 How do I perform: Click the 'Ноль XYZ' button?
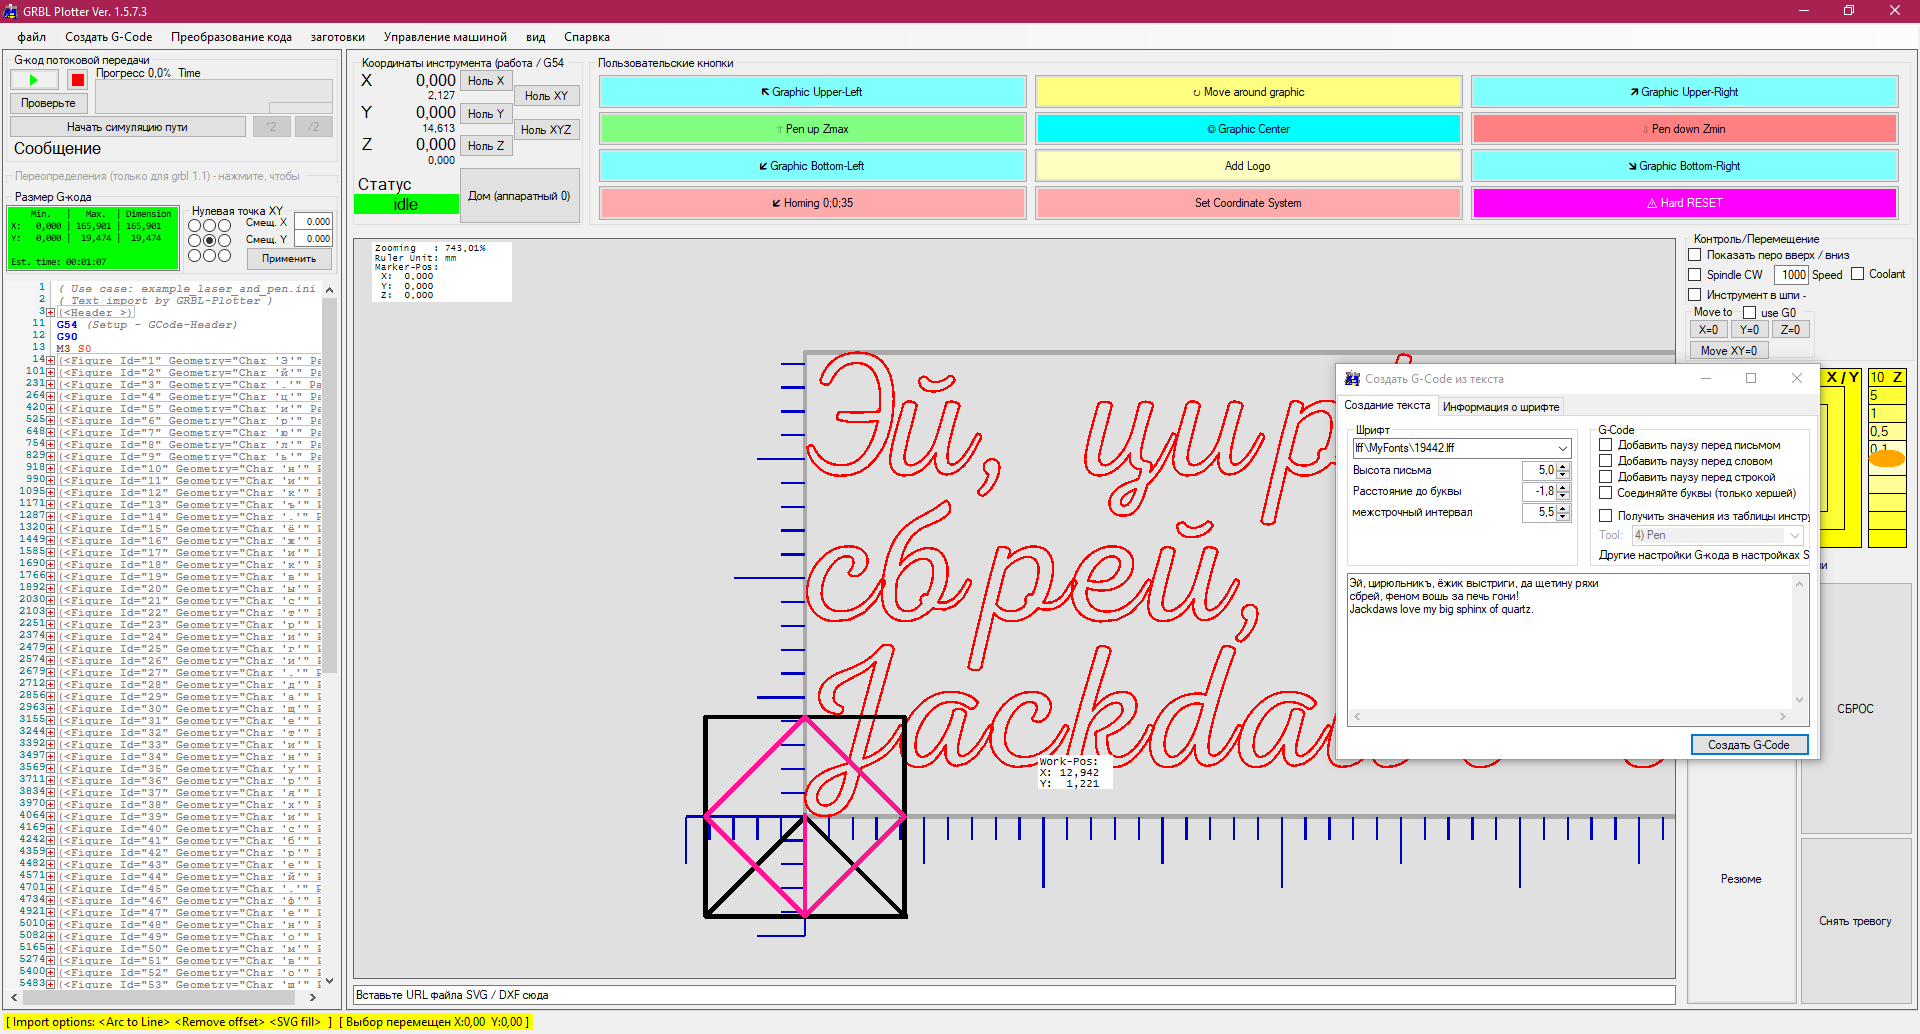pyautogui.click(x=546, y=130)
